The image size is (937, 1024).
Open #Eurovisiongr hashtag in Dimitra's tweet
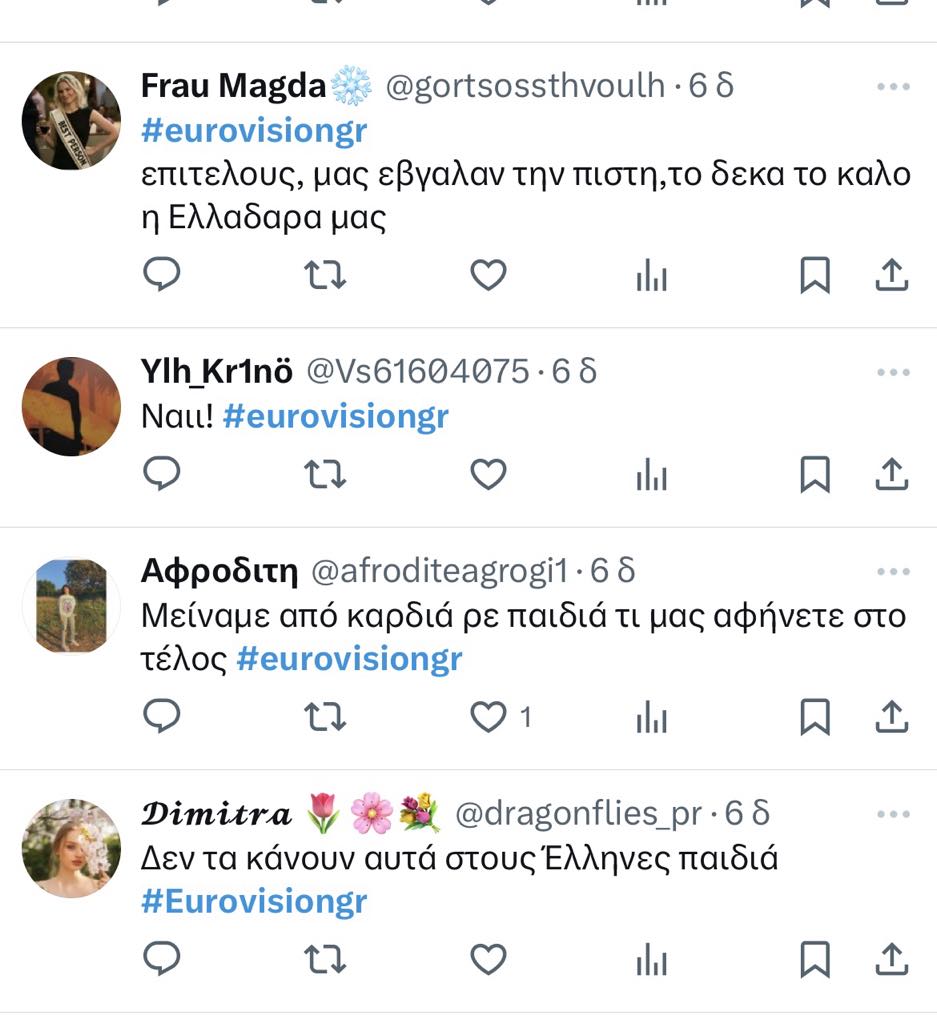[254, 901]
